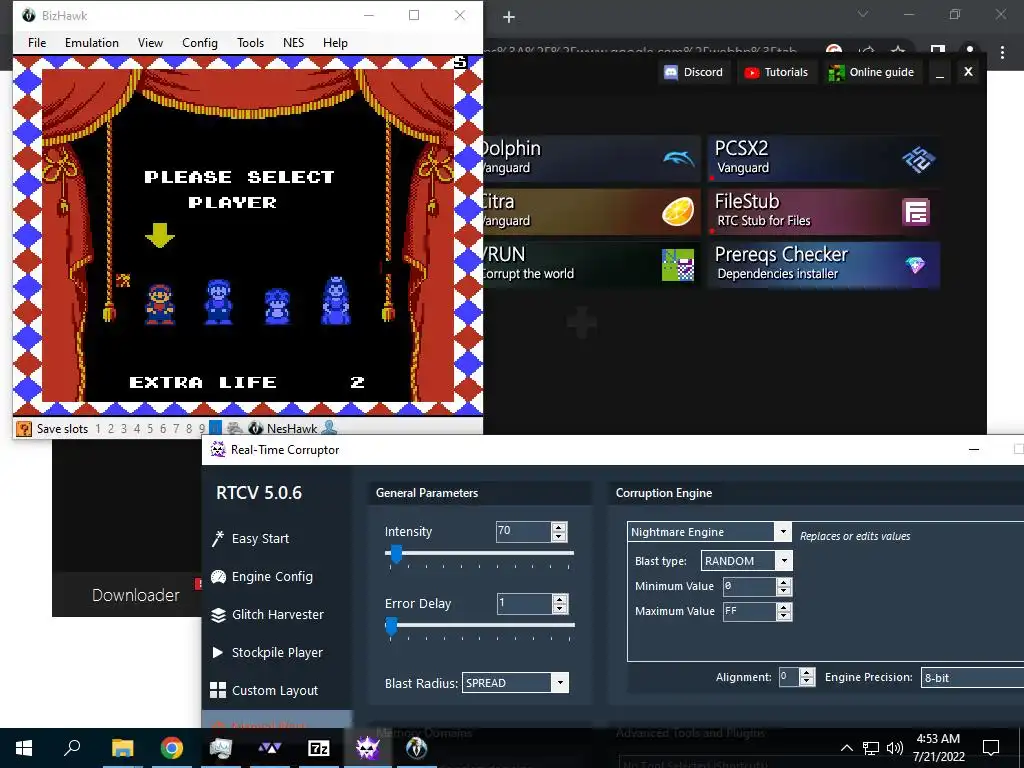Open Windows Start menu
Image resolution: width=1024 pixels, height=768 pixels.
pos(24,748)
